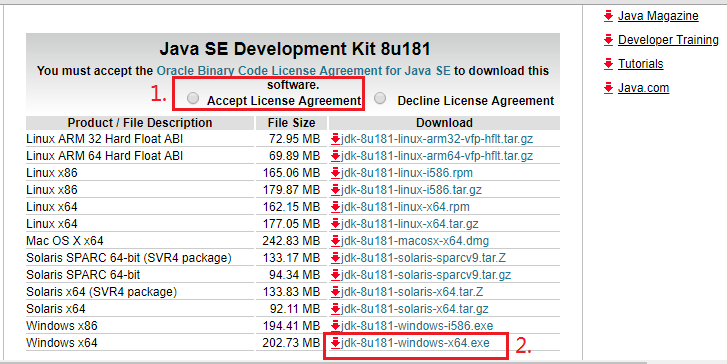
Task: Download jdk-8u181-linux-arm32-vfp-hflt.tar.gz
Action: [437, 139]
